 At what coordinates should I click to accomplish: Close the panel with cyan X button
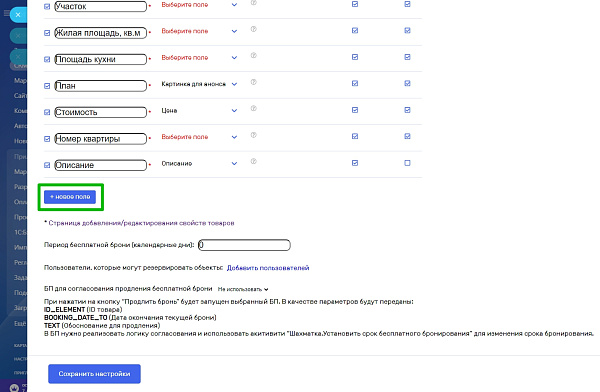point(18,15)
